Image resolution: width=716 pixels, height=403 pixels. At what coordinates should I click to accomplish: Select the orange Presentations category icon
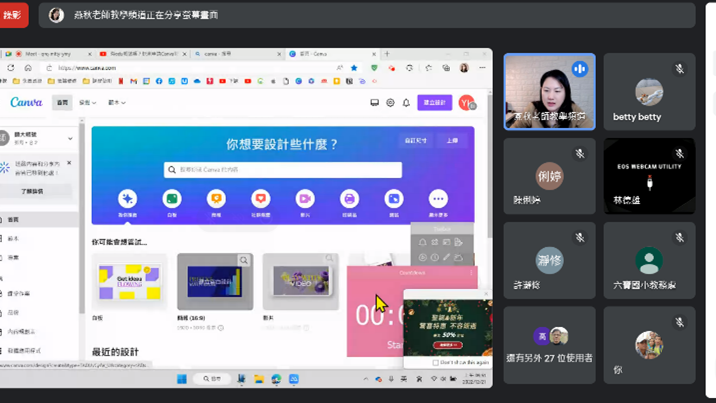(x=216, y=199)
